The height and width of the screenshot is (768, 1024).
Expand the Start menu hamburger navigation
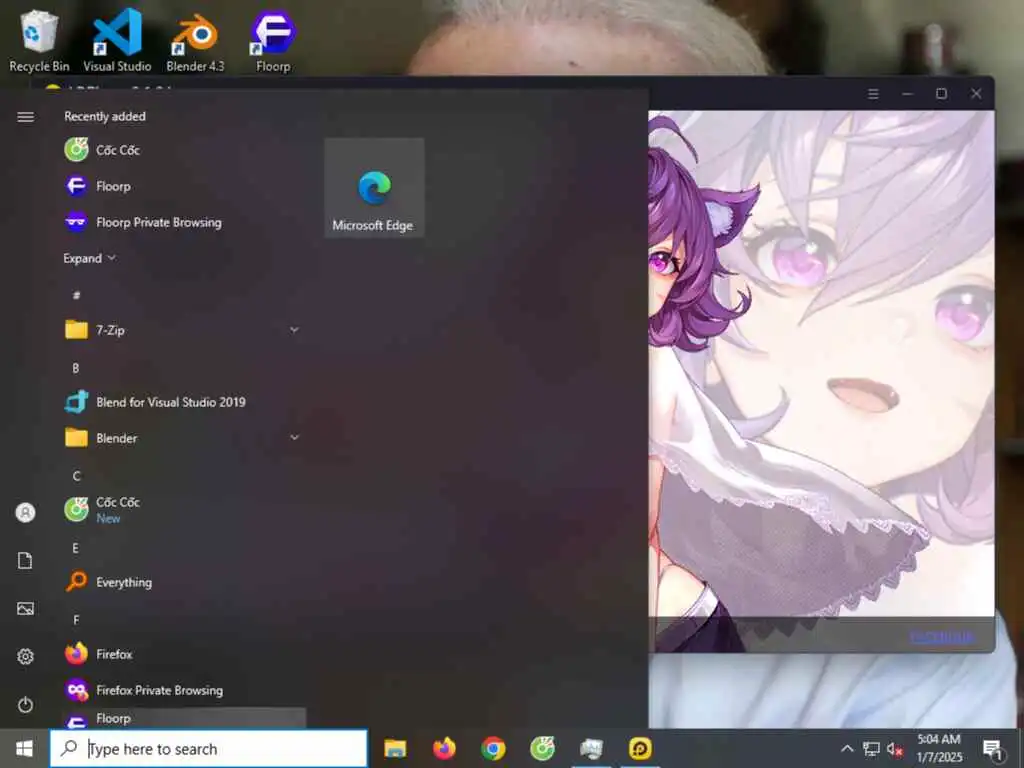[25, 117]
